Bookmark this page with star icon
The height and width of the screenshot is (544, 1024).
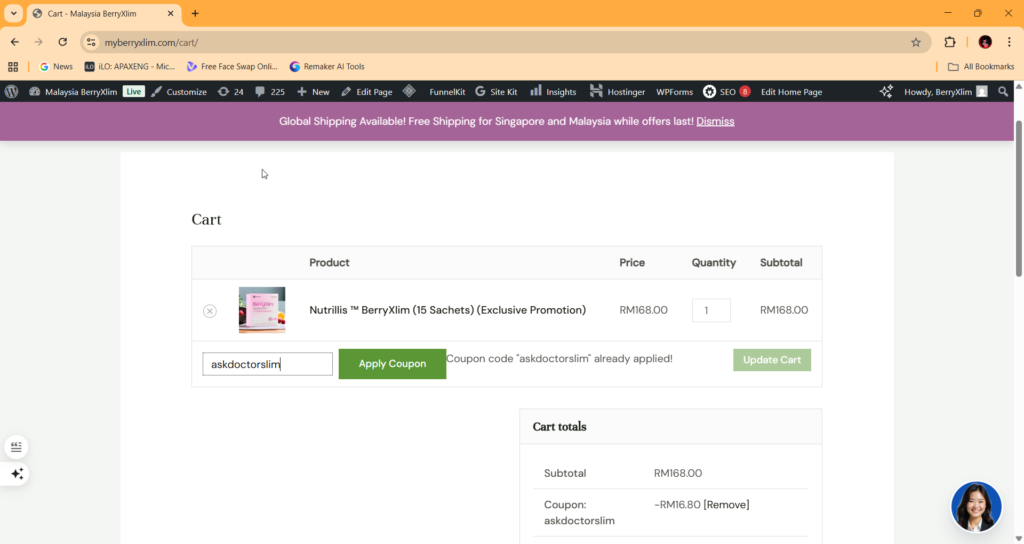[915, 42]
